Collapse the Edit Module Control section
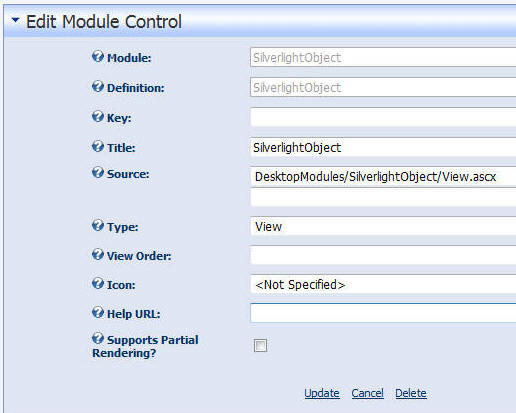 [15, 20]
